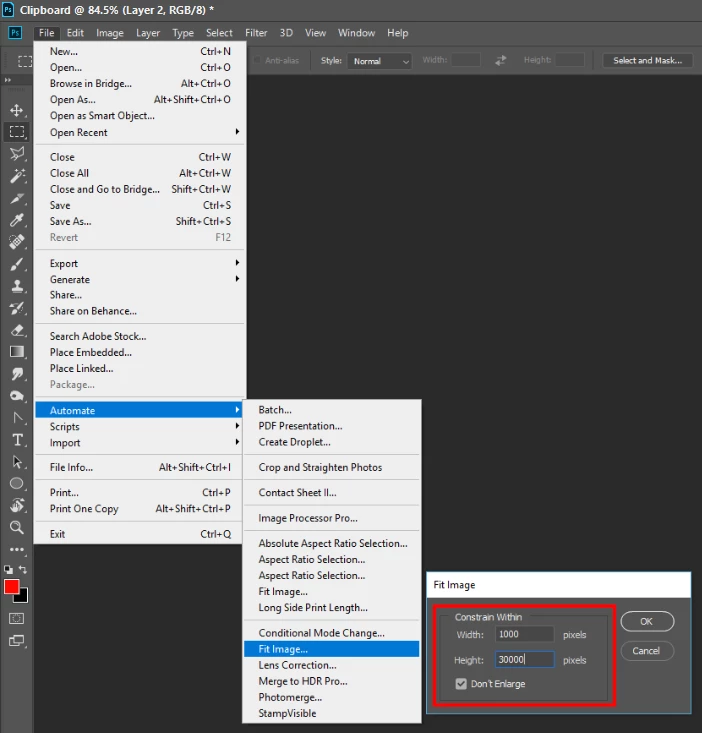Expand the Scripts submenu
The image size is (702, 733).
point(139,426)
